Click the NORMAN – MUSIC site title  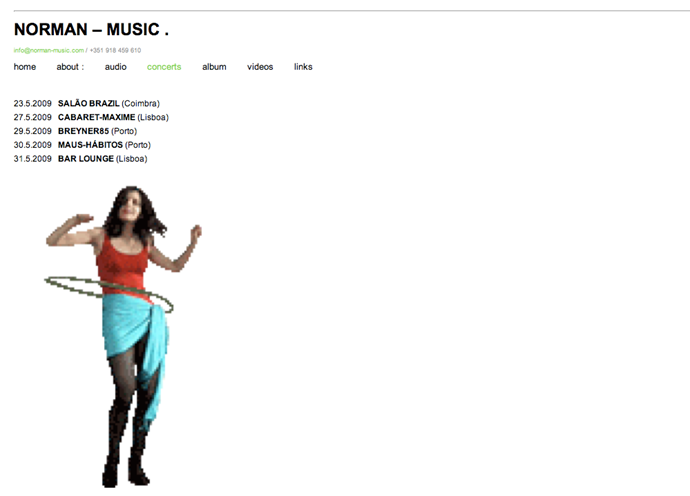[x=91, y=29]
